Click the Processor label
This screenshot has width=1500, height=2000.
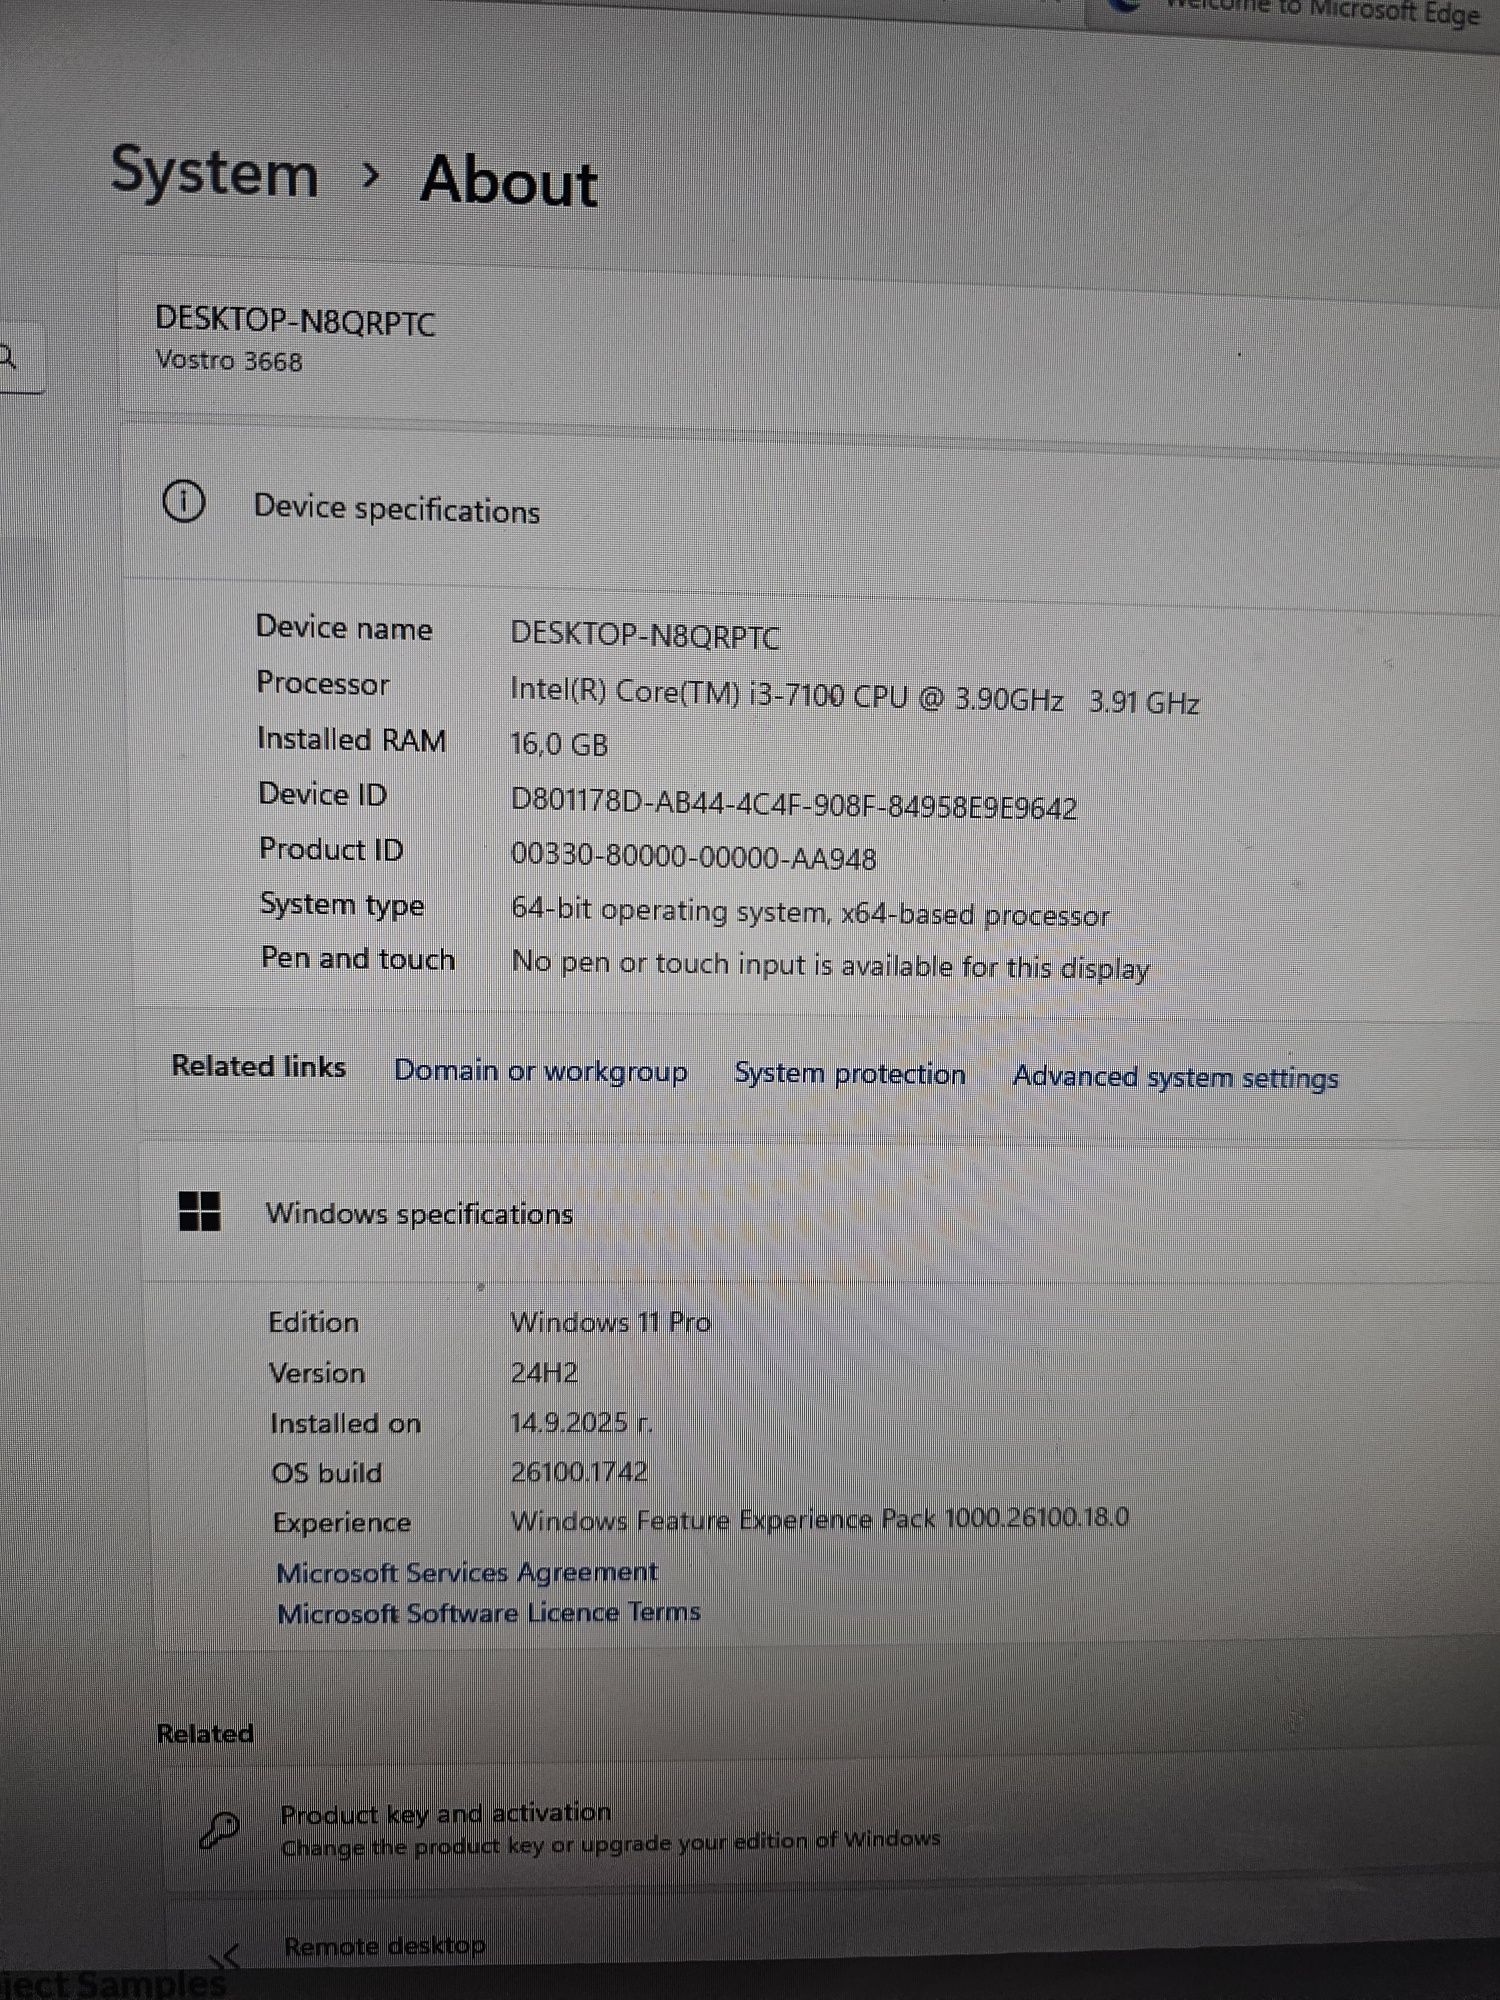(322, 683)
